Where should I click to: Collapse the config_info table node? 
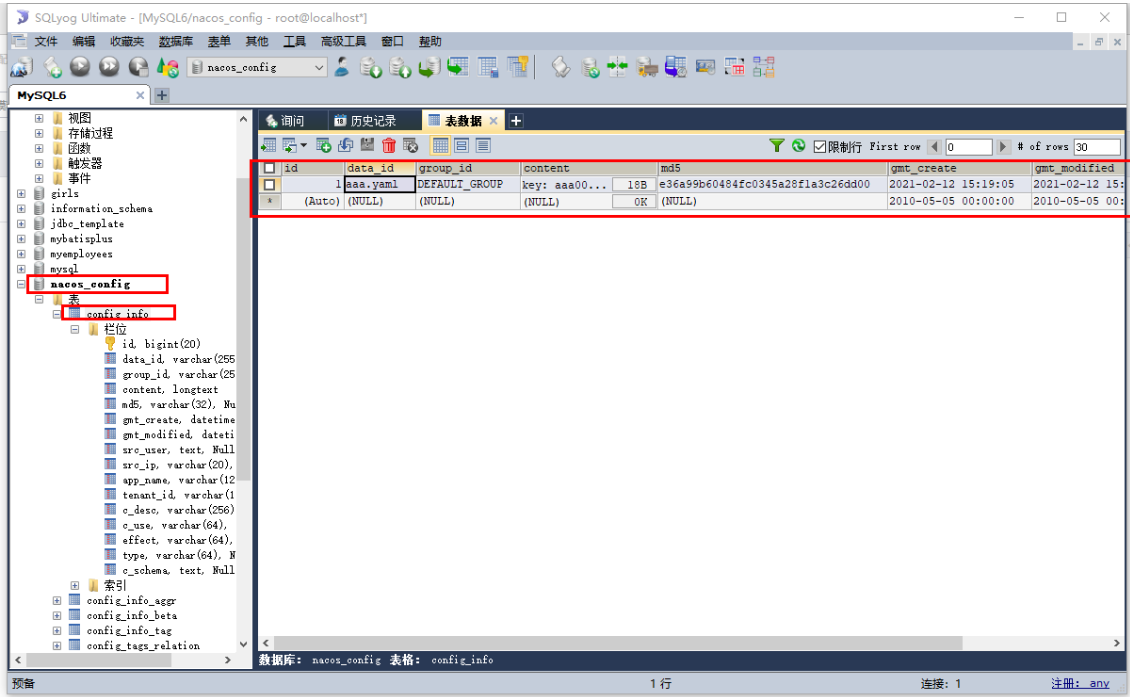[57, 314]
